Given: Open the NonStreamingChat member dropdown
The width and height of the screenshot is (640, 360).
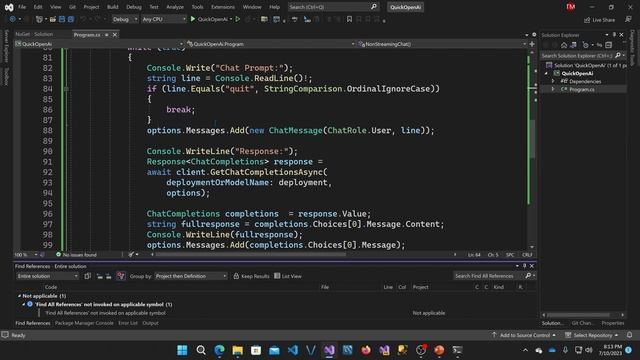Looking at the screenshot, I should [442, 44].
